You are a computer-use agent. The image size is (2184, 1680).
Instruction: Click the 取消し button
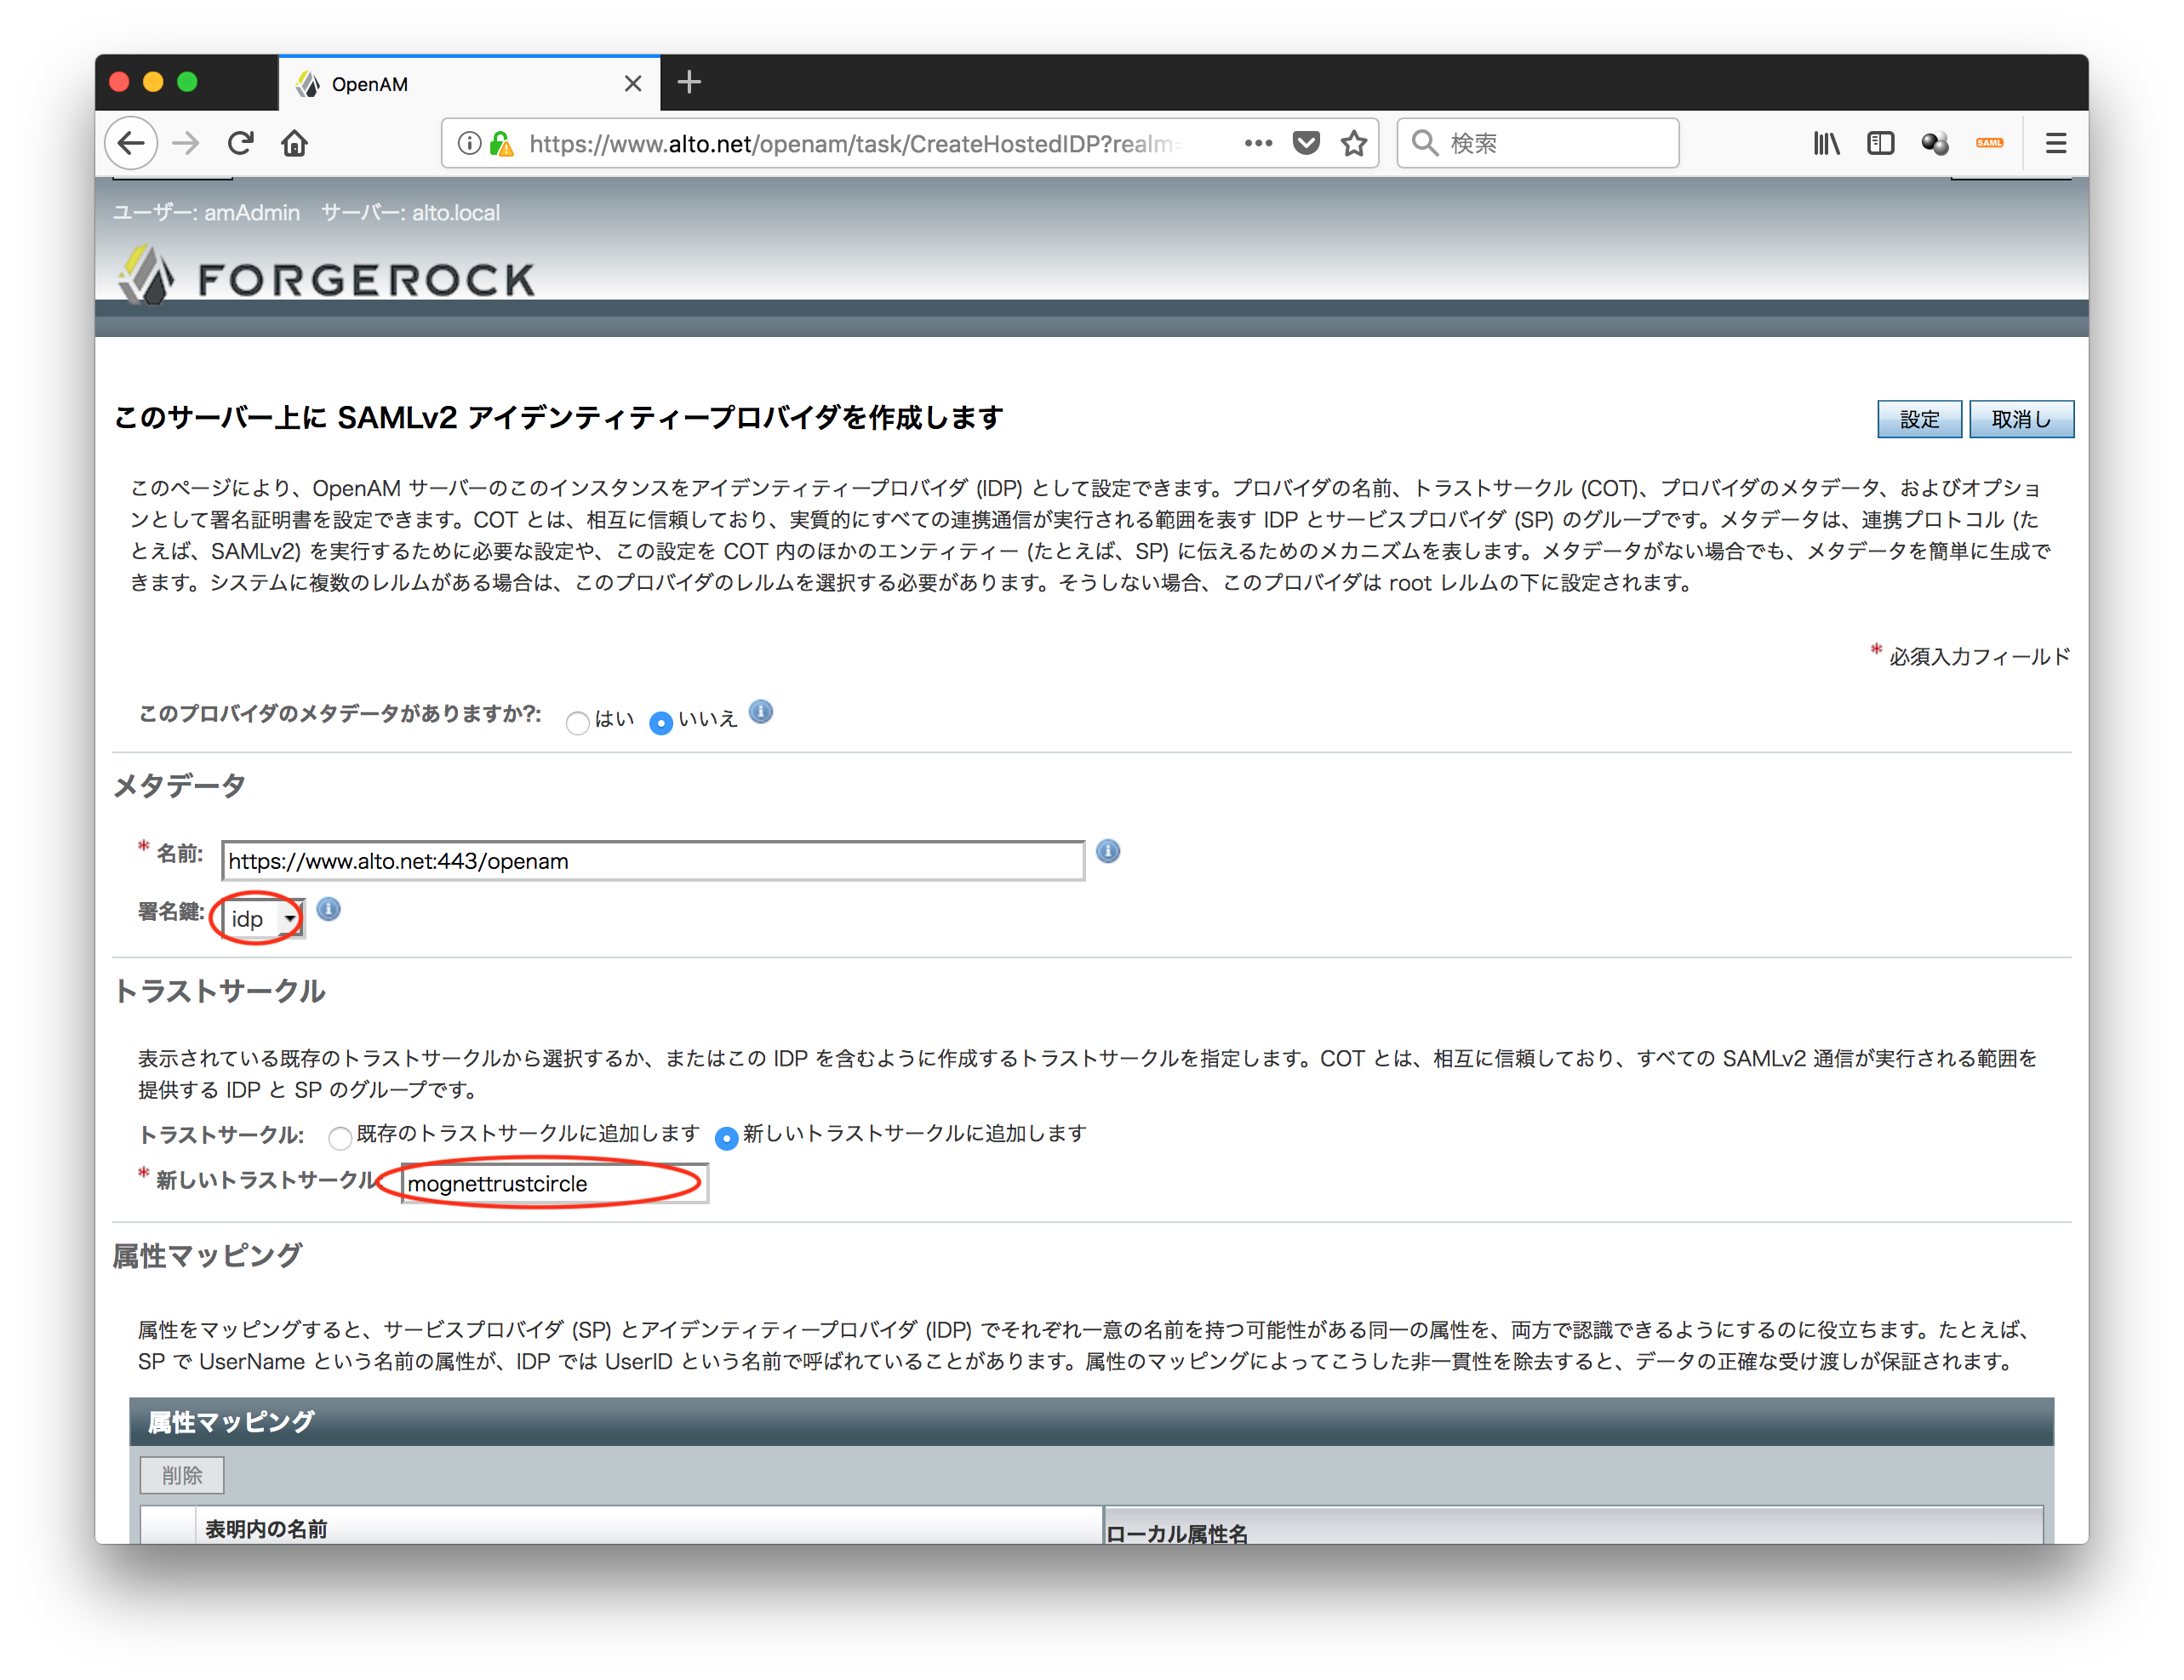pos(2021,418)
